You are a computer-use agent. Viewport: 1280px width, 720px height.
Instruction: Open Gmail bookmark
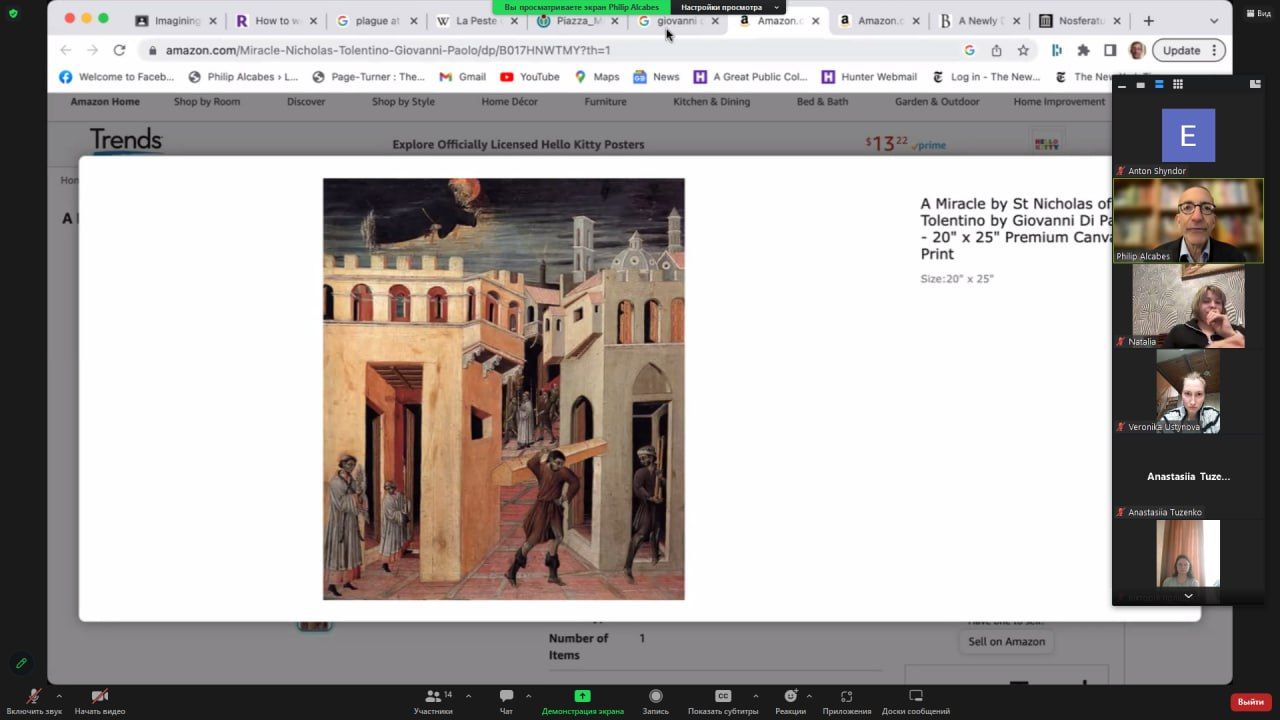point(462,77)
